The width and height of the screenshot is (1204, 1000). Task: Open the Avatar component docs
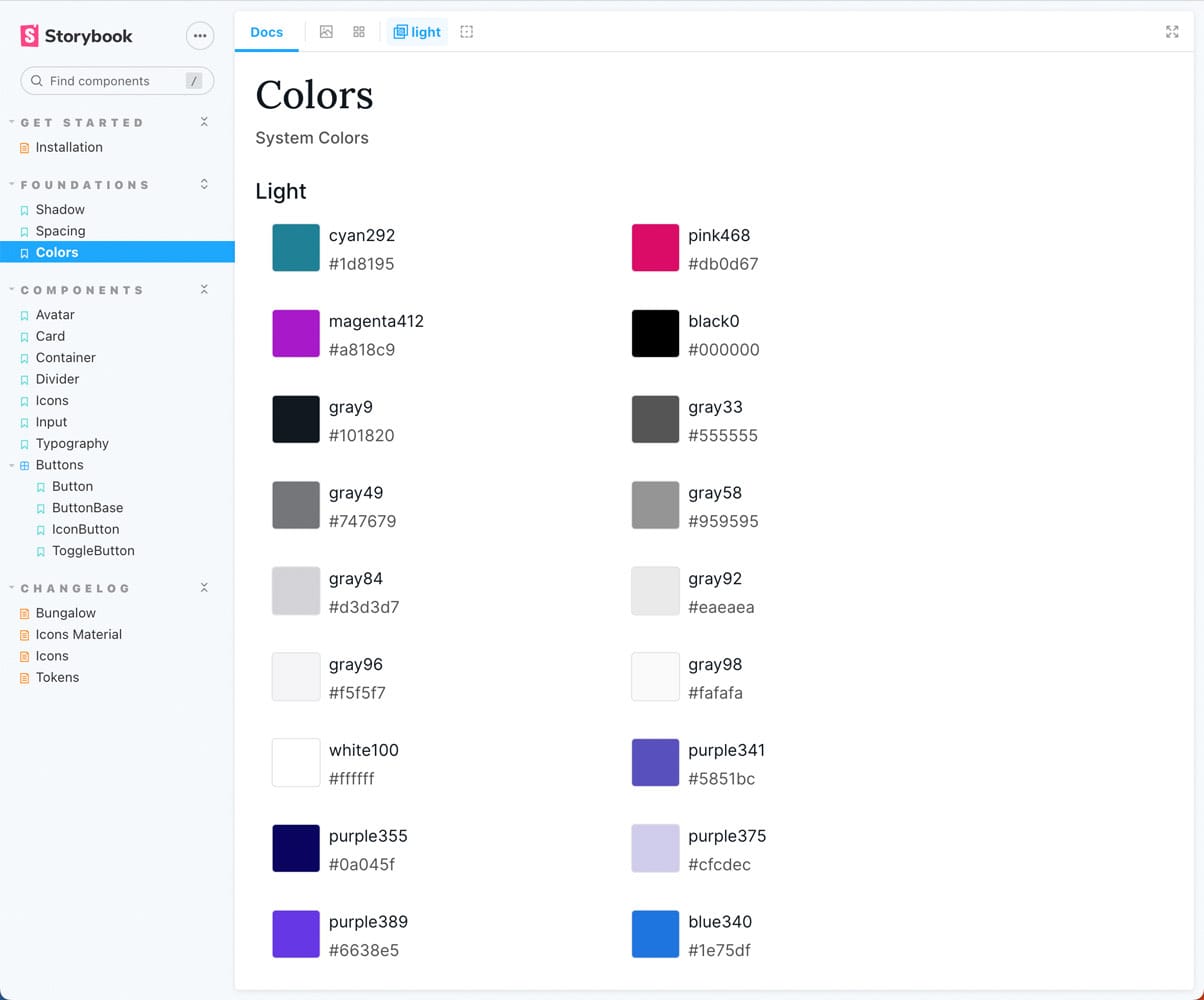pos(55,314)
